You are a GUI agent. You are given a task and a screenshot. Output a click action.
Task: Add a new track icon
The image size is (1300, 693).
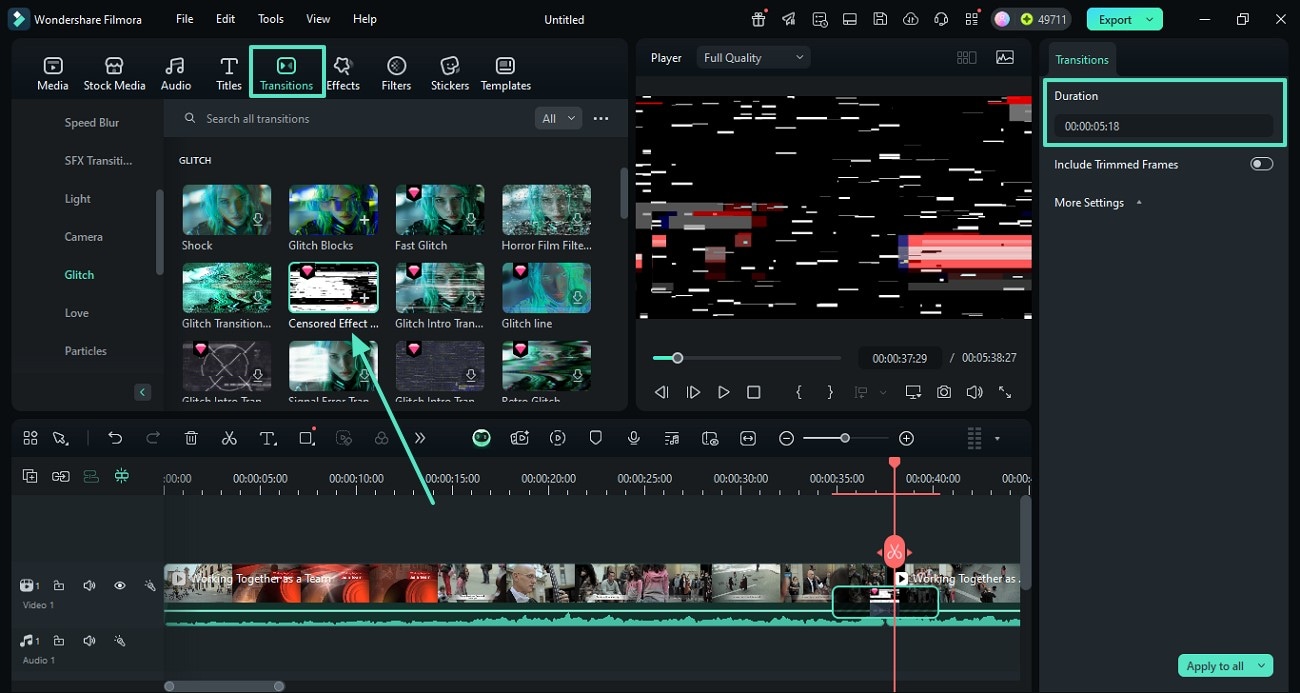click(30, 477)
